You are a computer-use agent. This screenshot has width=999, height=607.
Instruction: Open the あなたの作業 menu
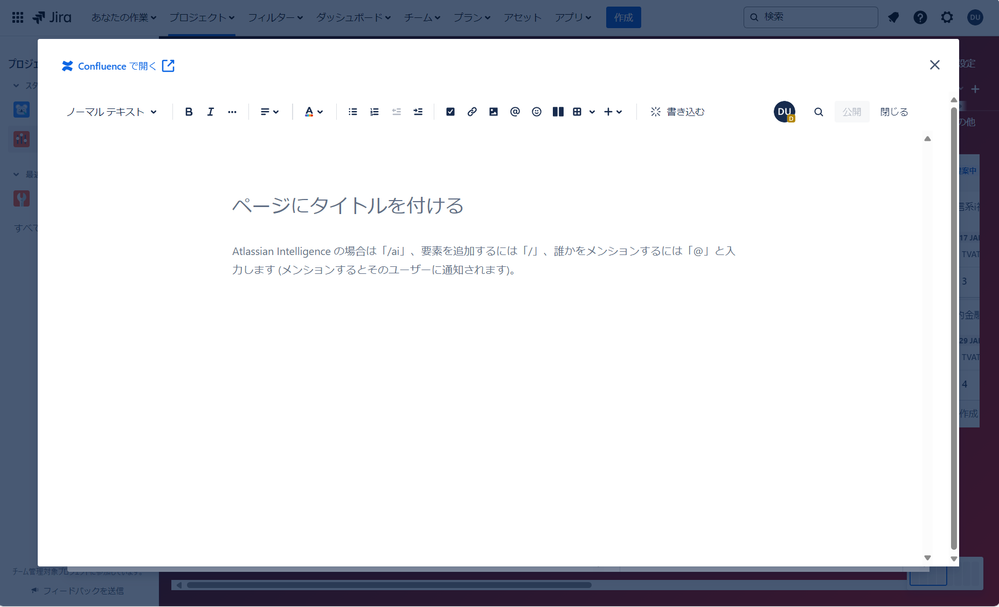point(124,17)
